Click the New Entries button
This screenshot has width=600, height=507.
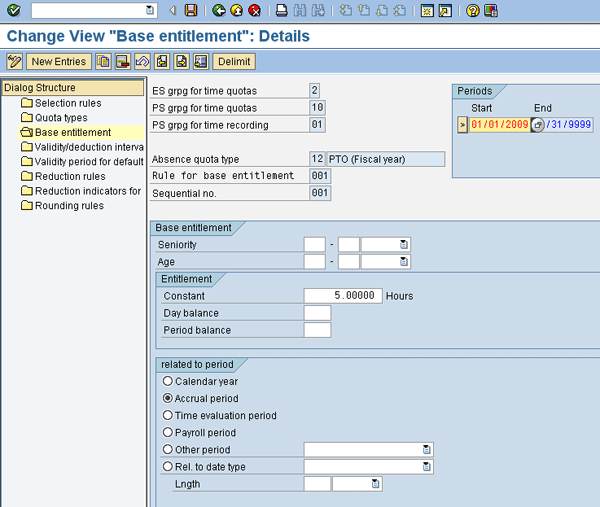click(59, 62)
